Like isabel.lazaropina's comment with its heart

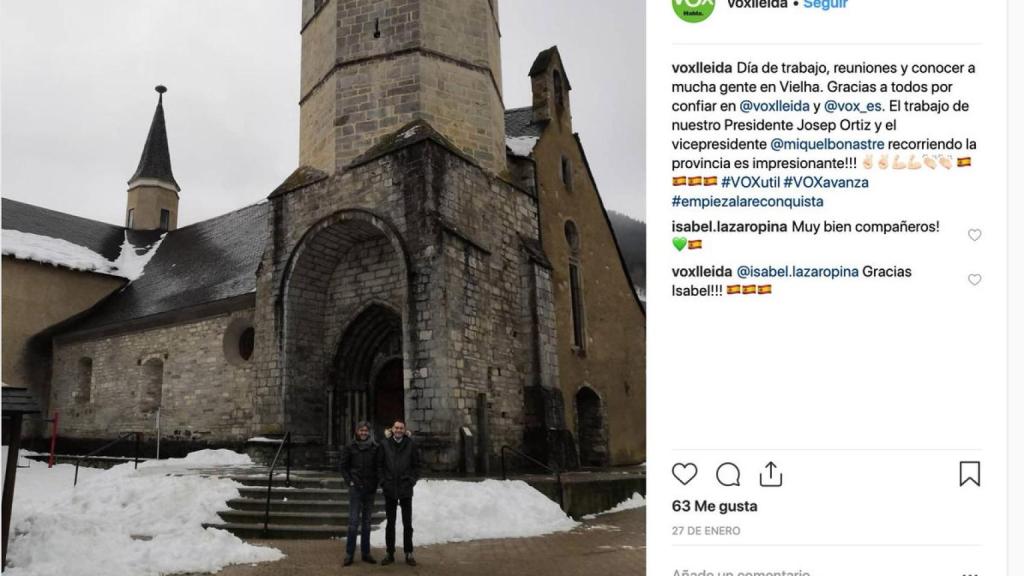point(974,235)
